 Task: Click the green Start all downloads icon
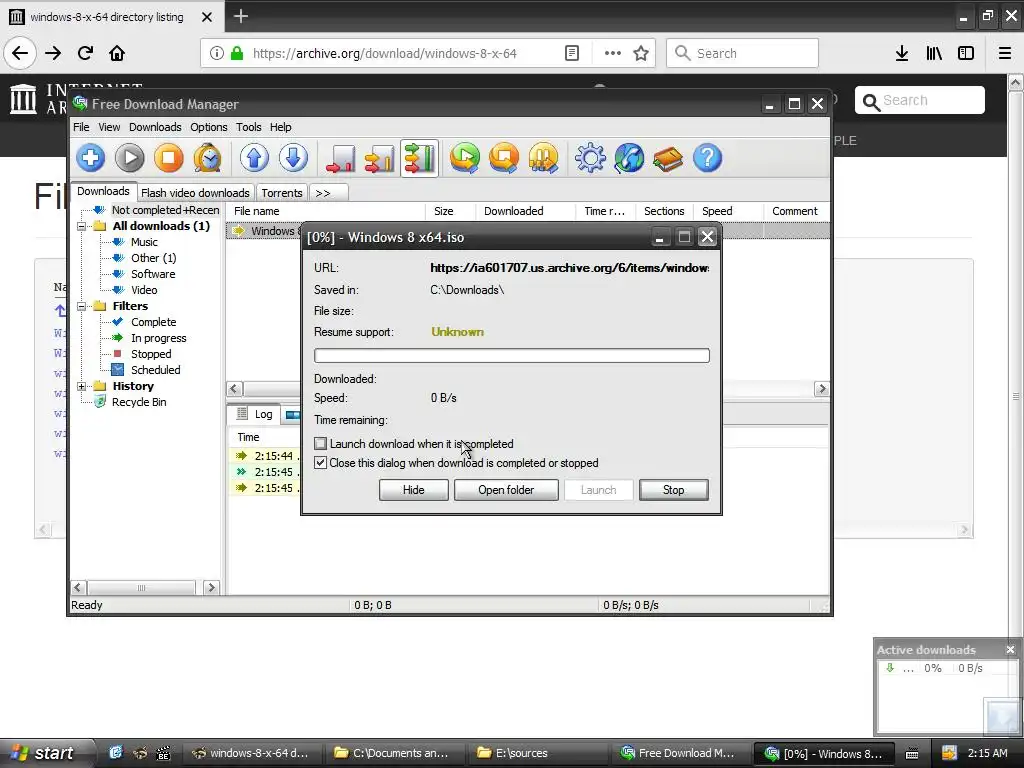click(x=465, y=158)
